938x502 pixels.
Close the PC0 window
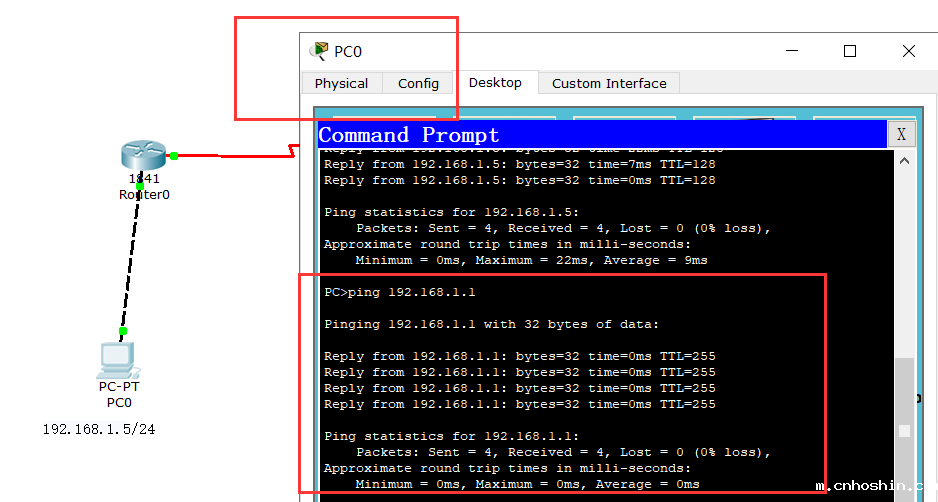tap(908, 51)
